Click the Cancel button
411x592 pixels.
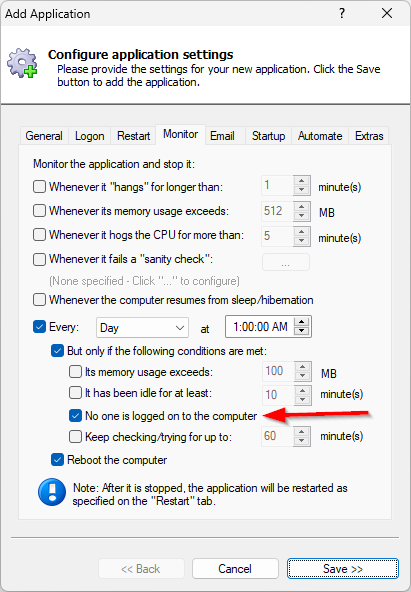pyautogui.click(x=235, y=569)
